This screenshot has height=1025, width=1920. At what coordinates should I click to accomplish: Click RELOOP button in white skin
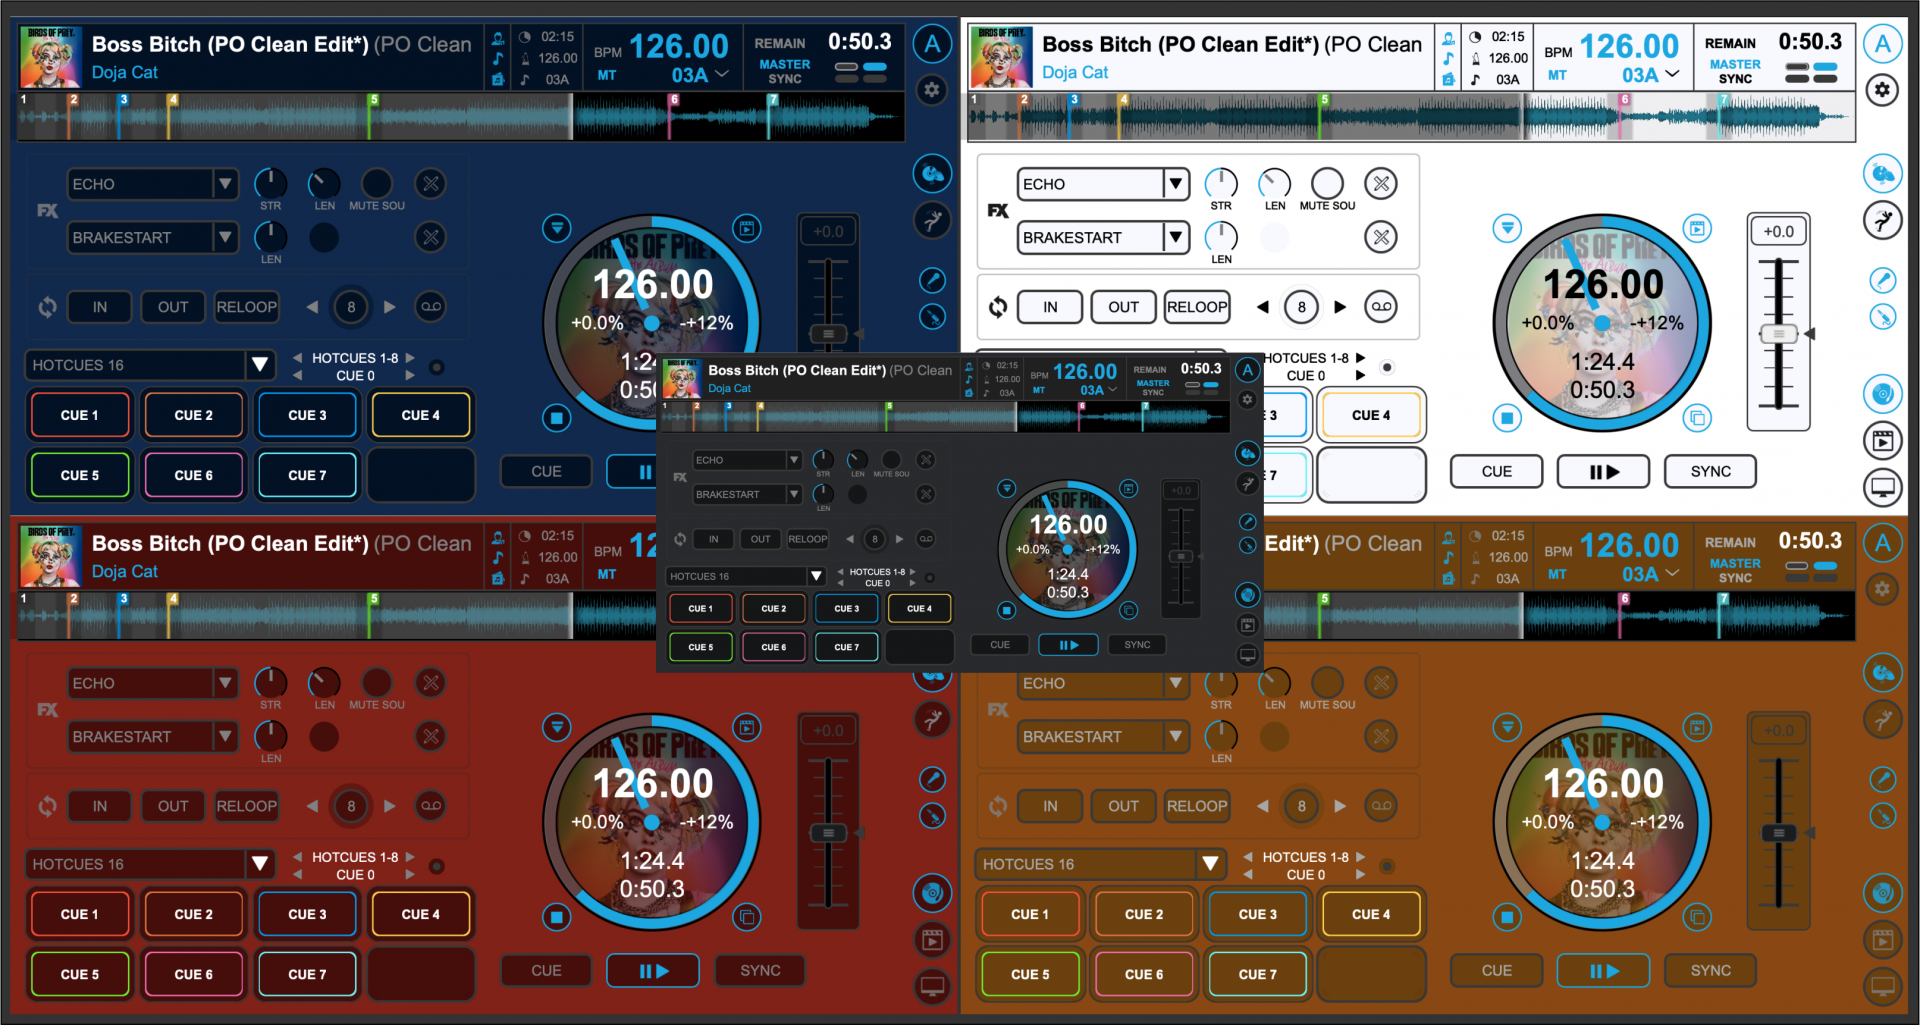pyautogui.click(x=1197, y=307)
